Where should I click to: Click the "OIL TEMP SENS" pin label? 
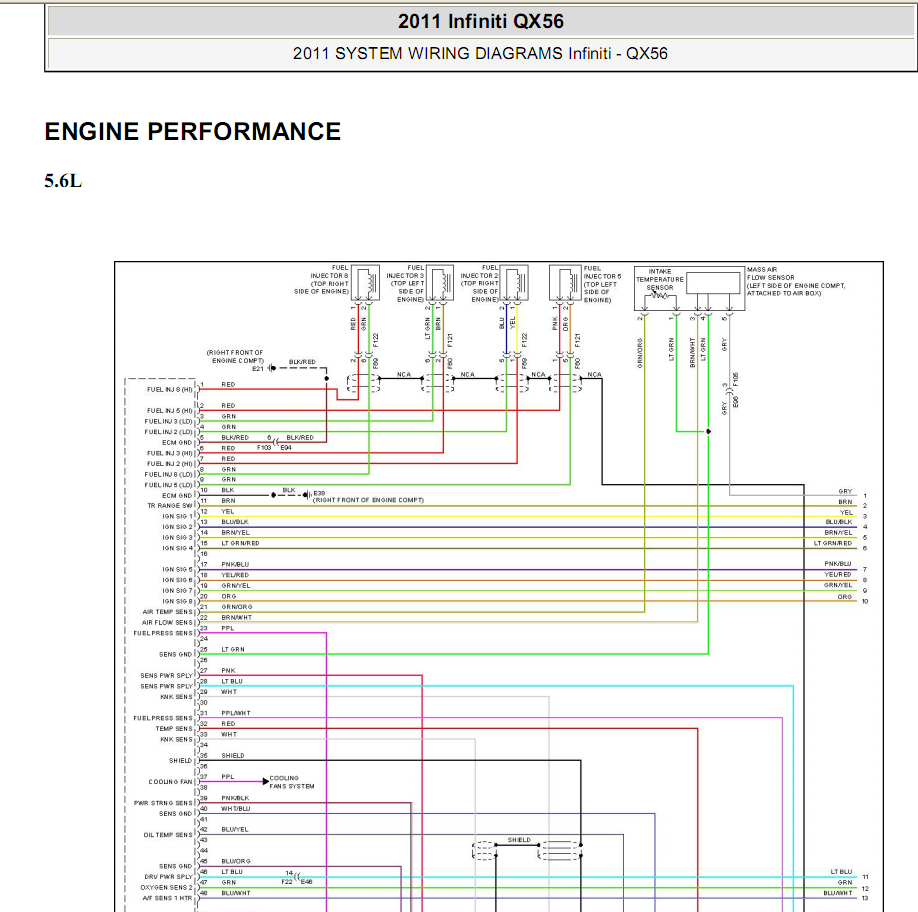[x=168, y=835]
